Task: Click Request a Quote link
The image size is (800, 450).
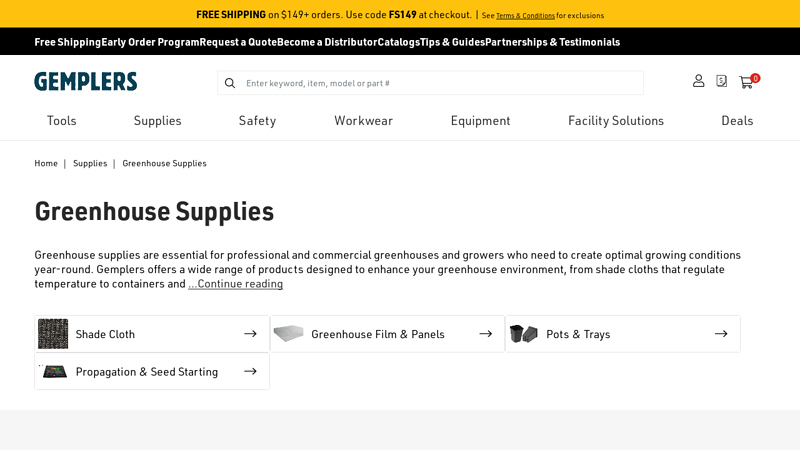Action: (238, 42)
